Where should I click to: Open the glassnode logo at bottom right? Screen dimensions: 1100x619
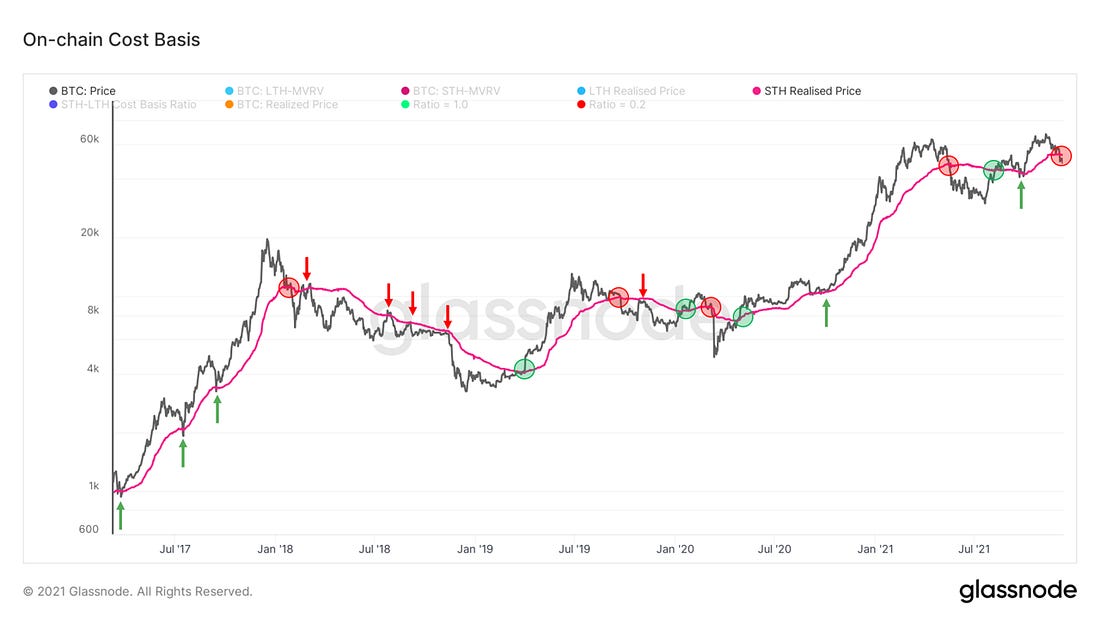click(x=1017, y=591)
